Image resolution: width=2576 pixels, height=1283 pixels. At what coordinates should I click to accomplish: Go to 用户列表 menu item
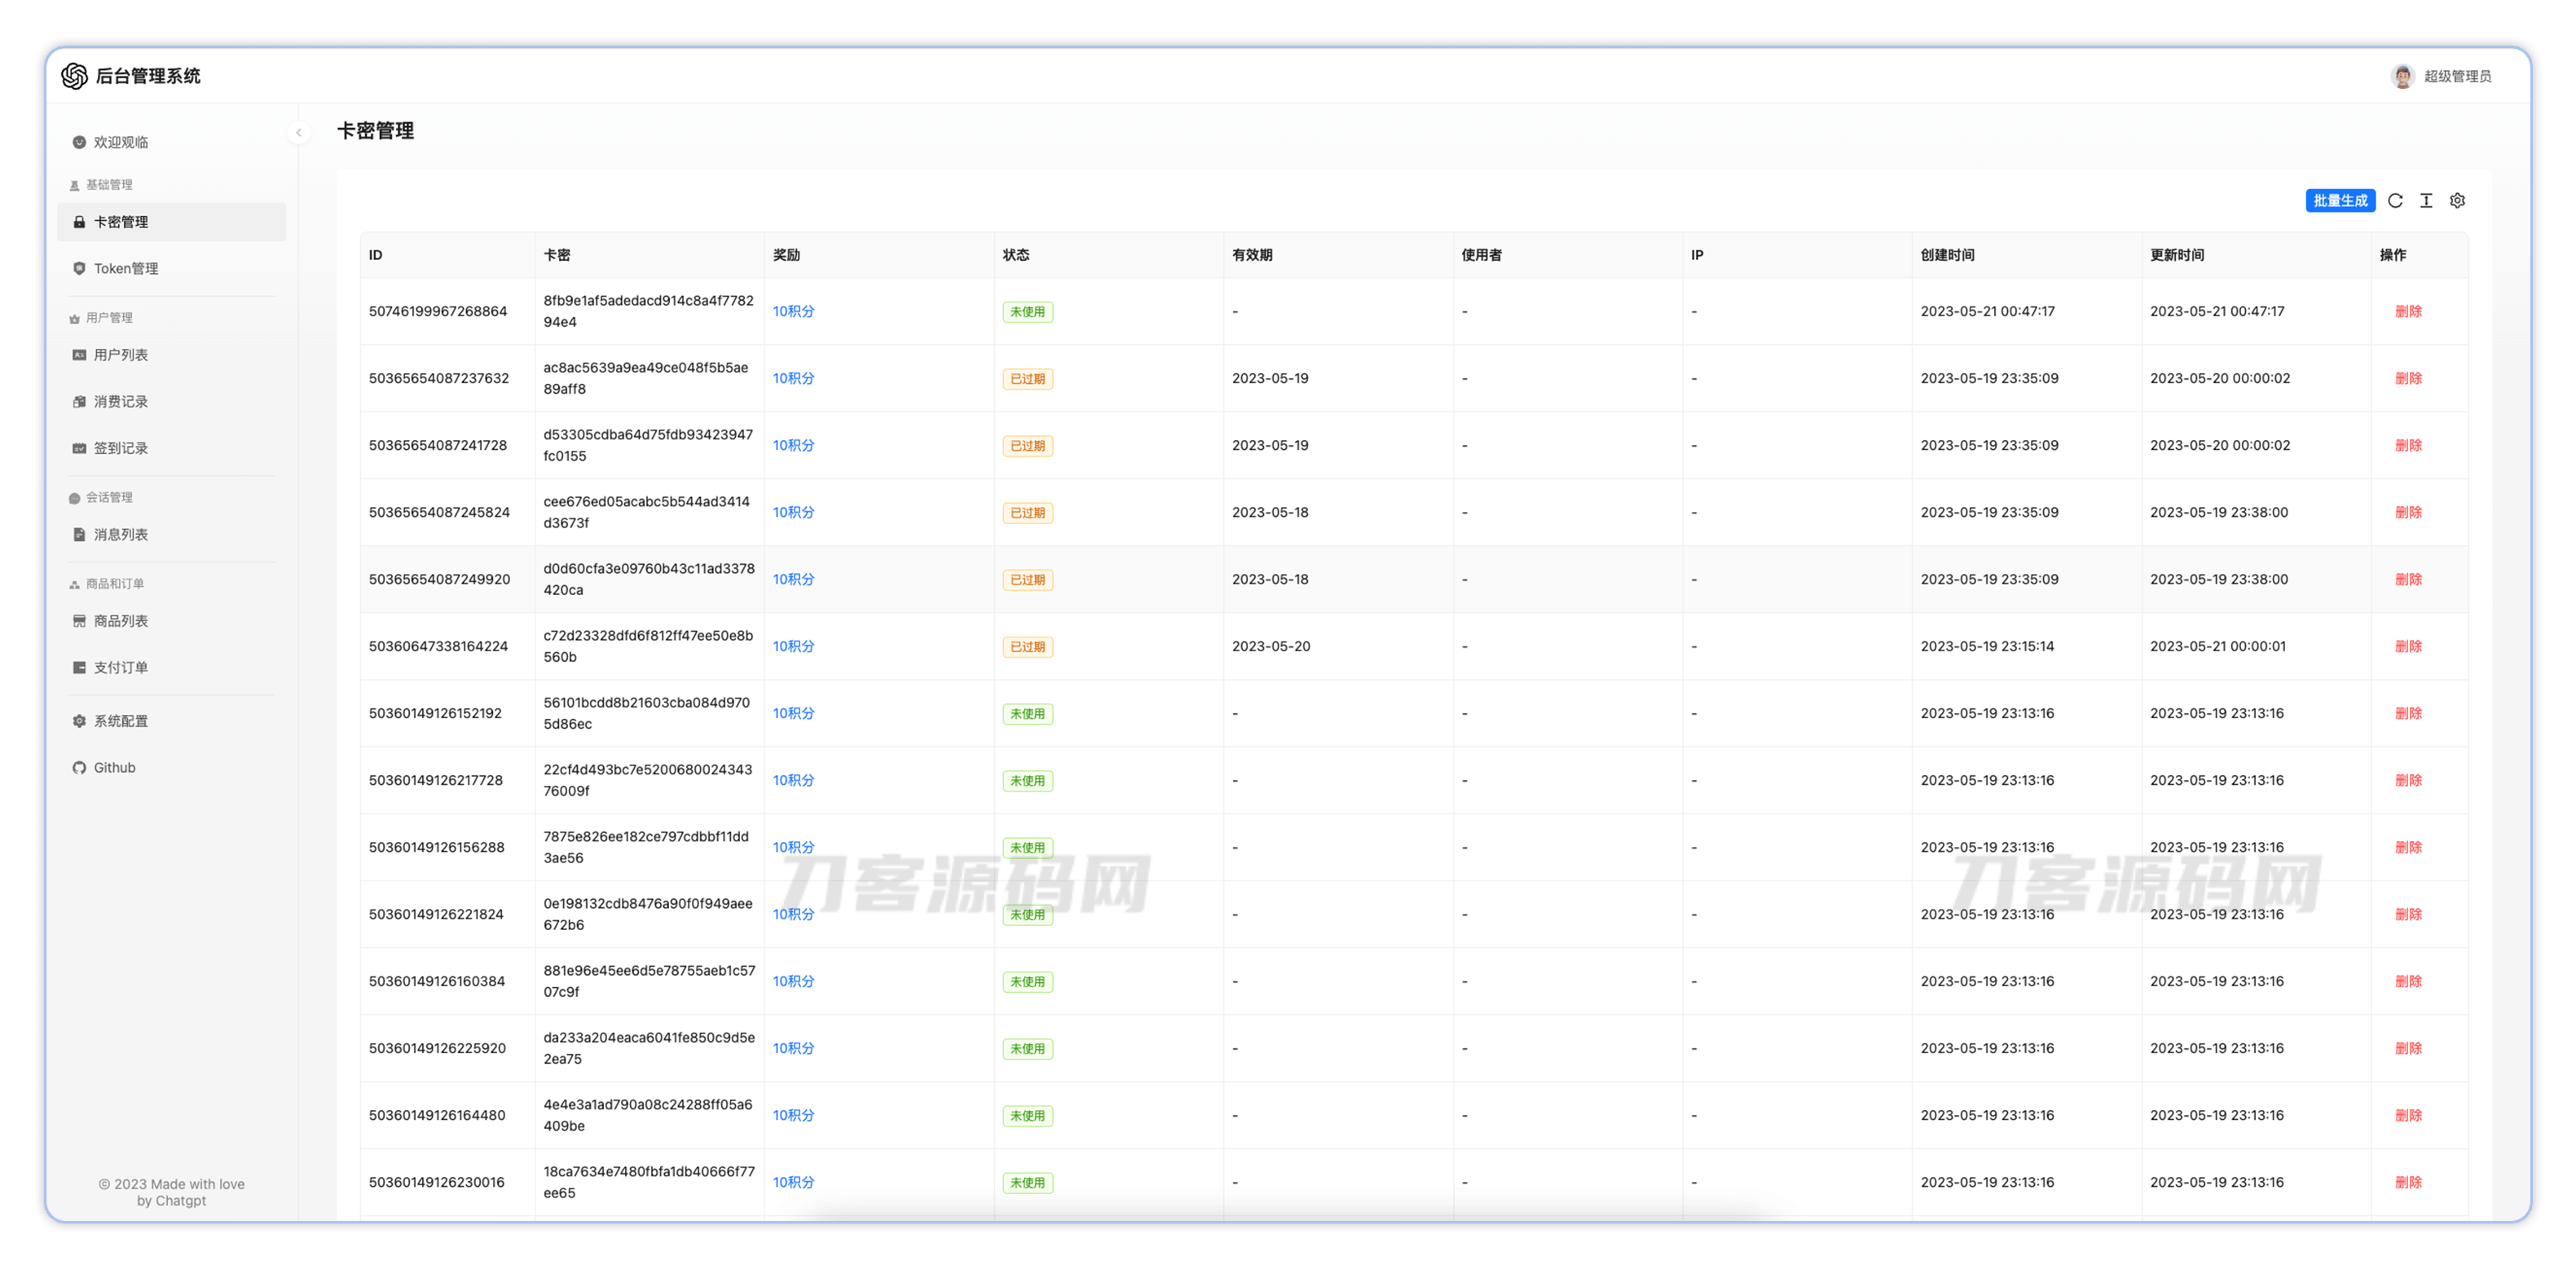(x=120, y=355)
